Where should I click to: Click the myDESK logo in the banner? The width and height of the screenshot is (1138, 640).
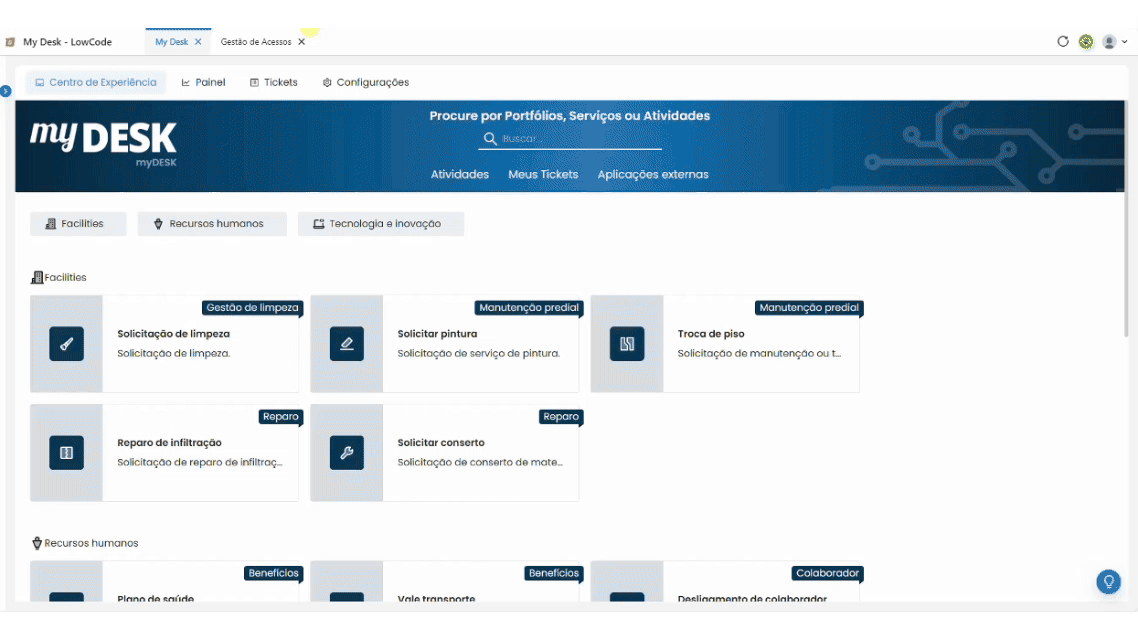click(x=103, y=144)
